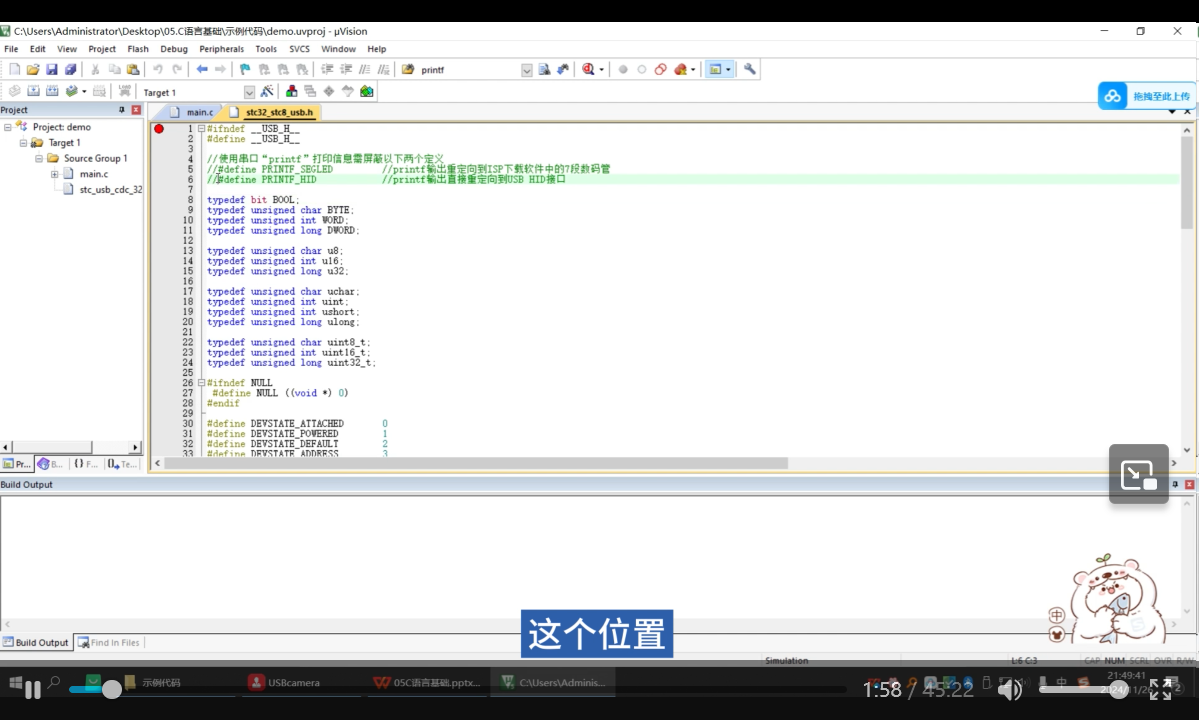The height and width of the screenshot is (720, 1199).
Task: Start the debug session using the magnifier icon
Action: pyautogui.click(x=588, y=70)
